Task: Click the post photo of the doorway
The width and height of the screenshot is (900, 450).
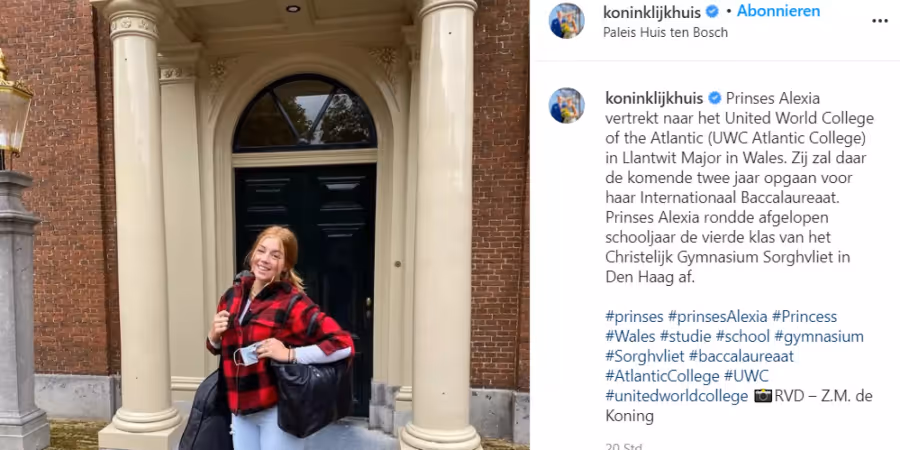Action: click(x=265, y=225)
